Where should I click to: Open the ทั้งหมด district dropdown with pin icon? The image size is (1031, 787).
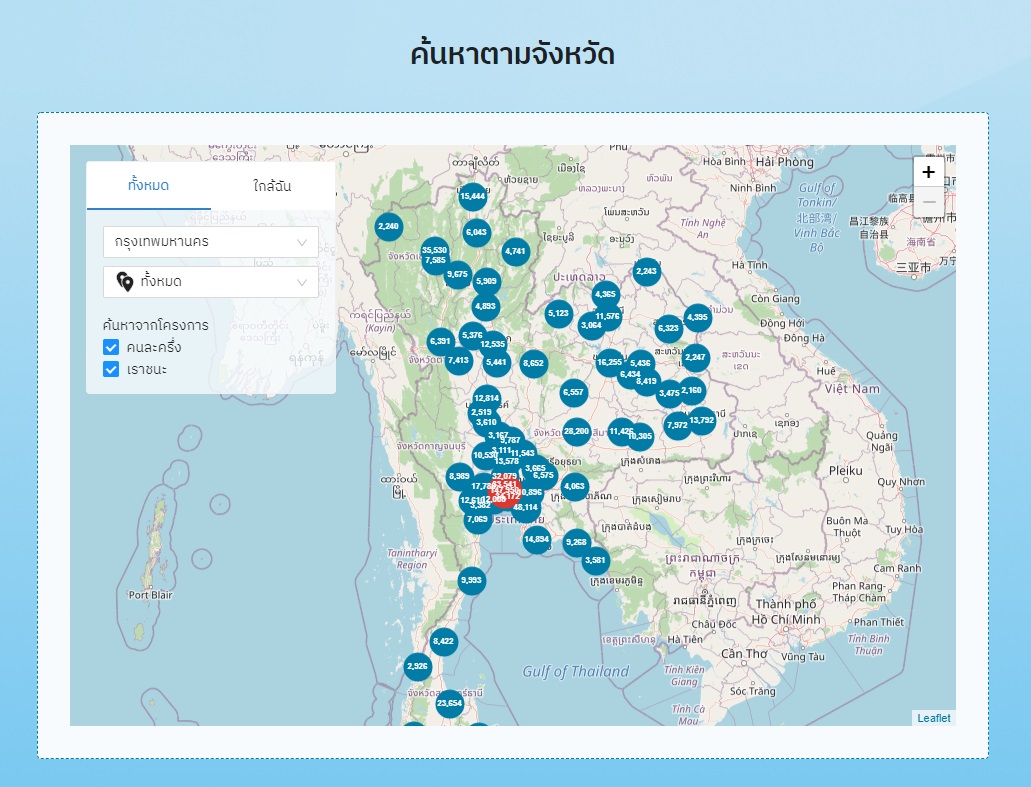[x=210, y=282]
